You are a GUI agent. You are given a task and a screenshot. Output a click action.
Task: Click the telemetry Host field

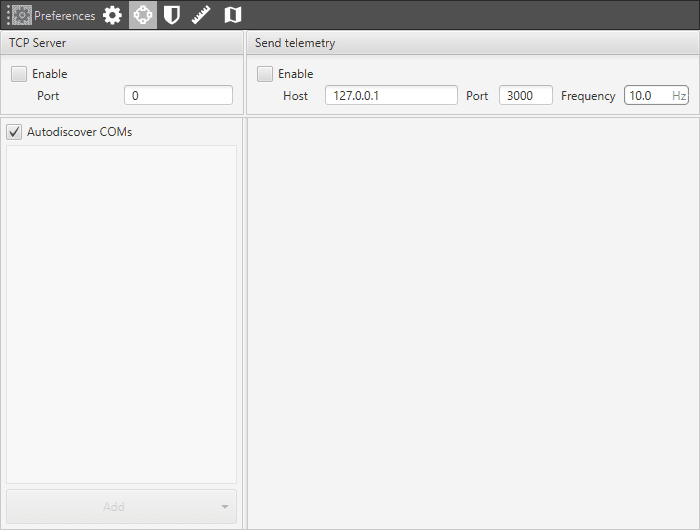click(391, 96)
